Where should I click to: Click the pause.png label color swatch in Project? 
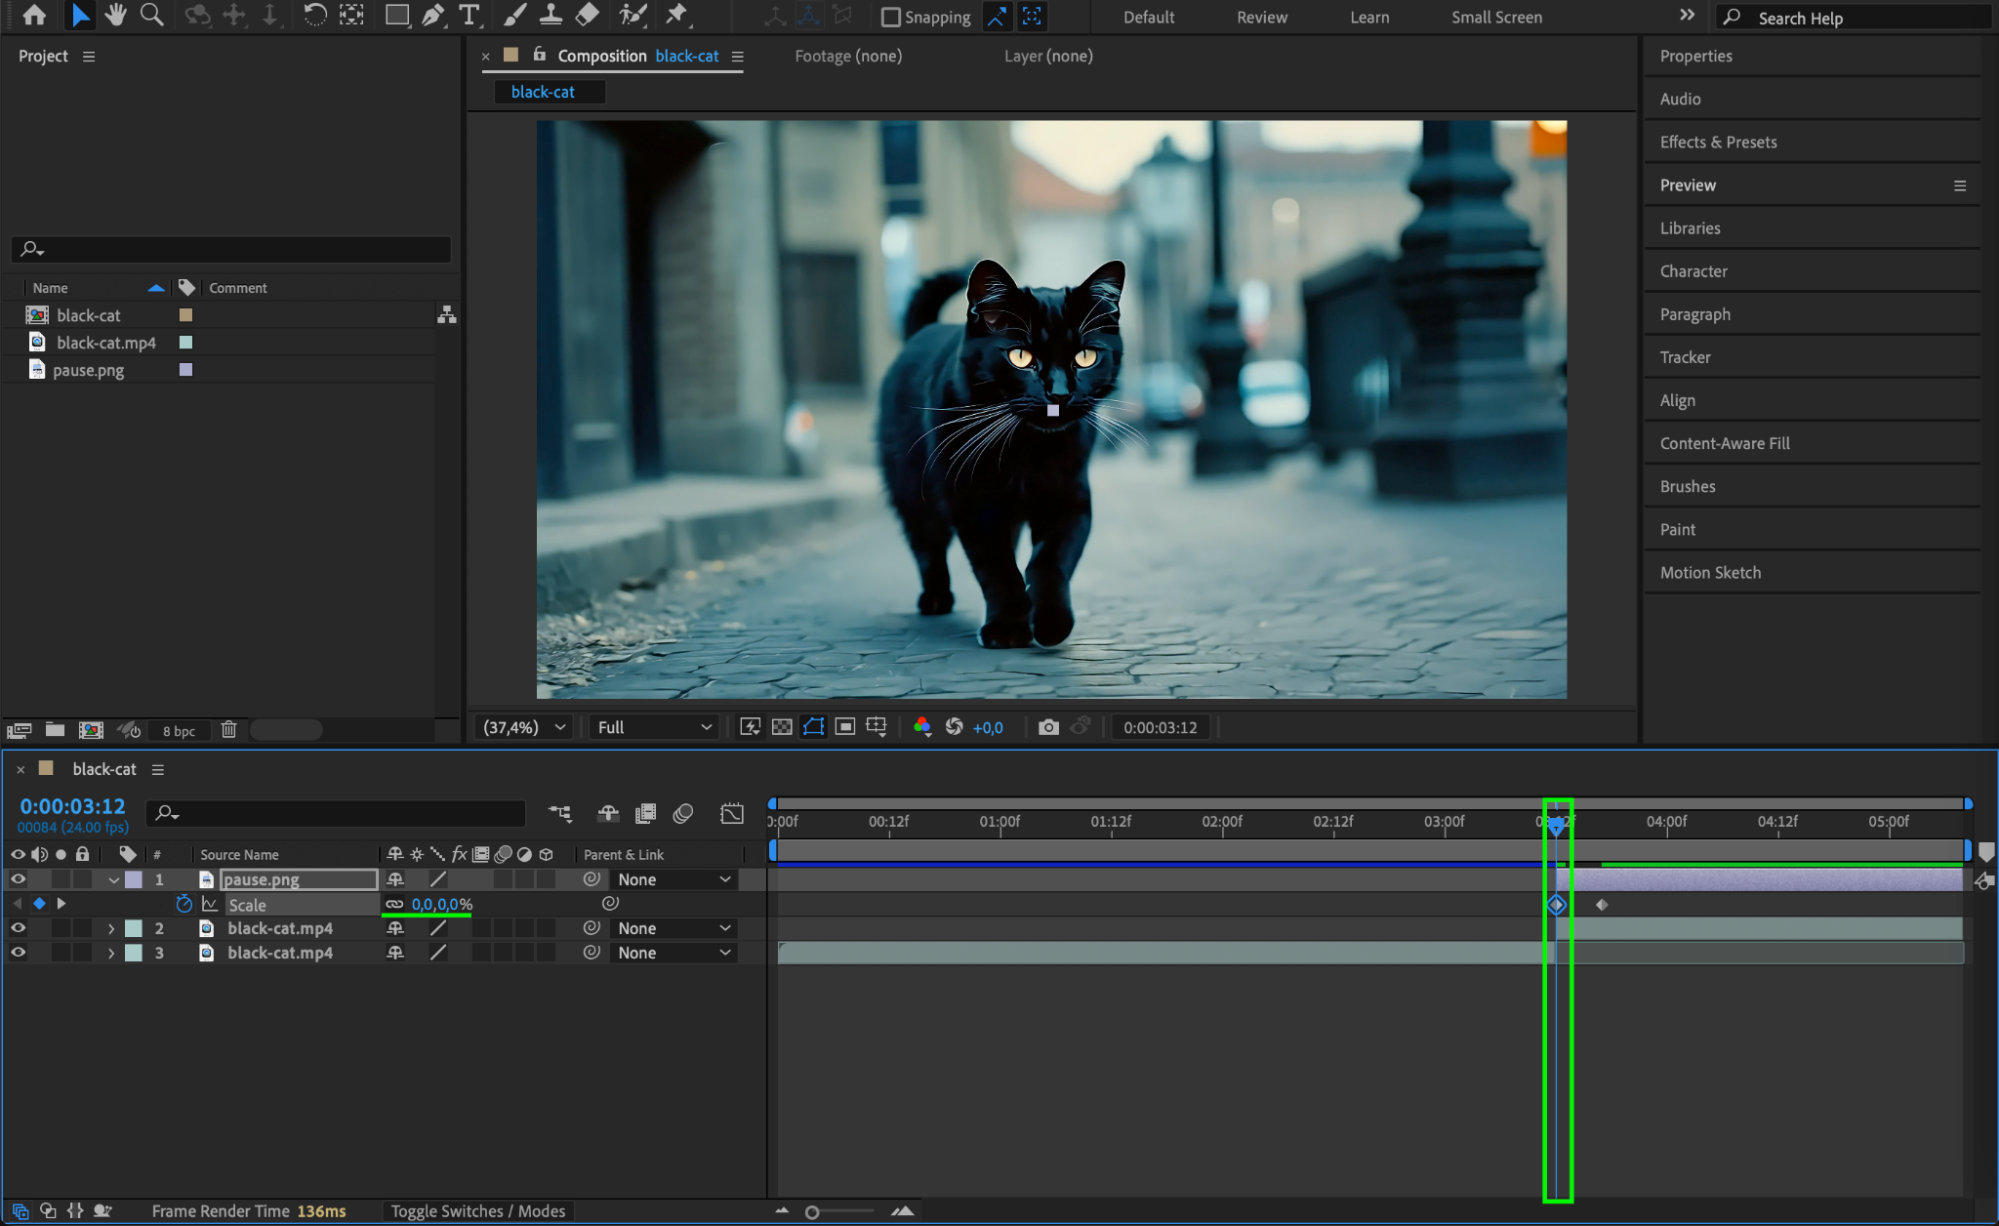(185, 370)
